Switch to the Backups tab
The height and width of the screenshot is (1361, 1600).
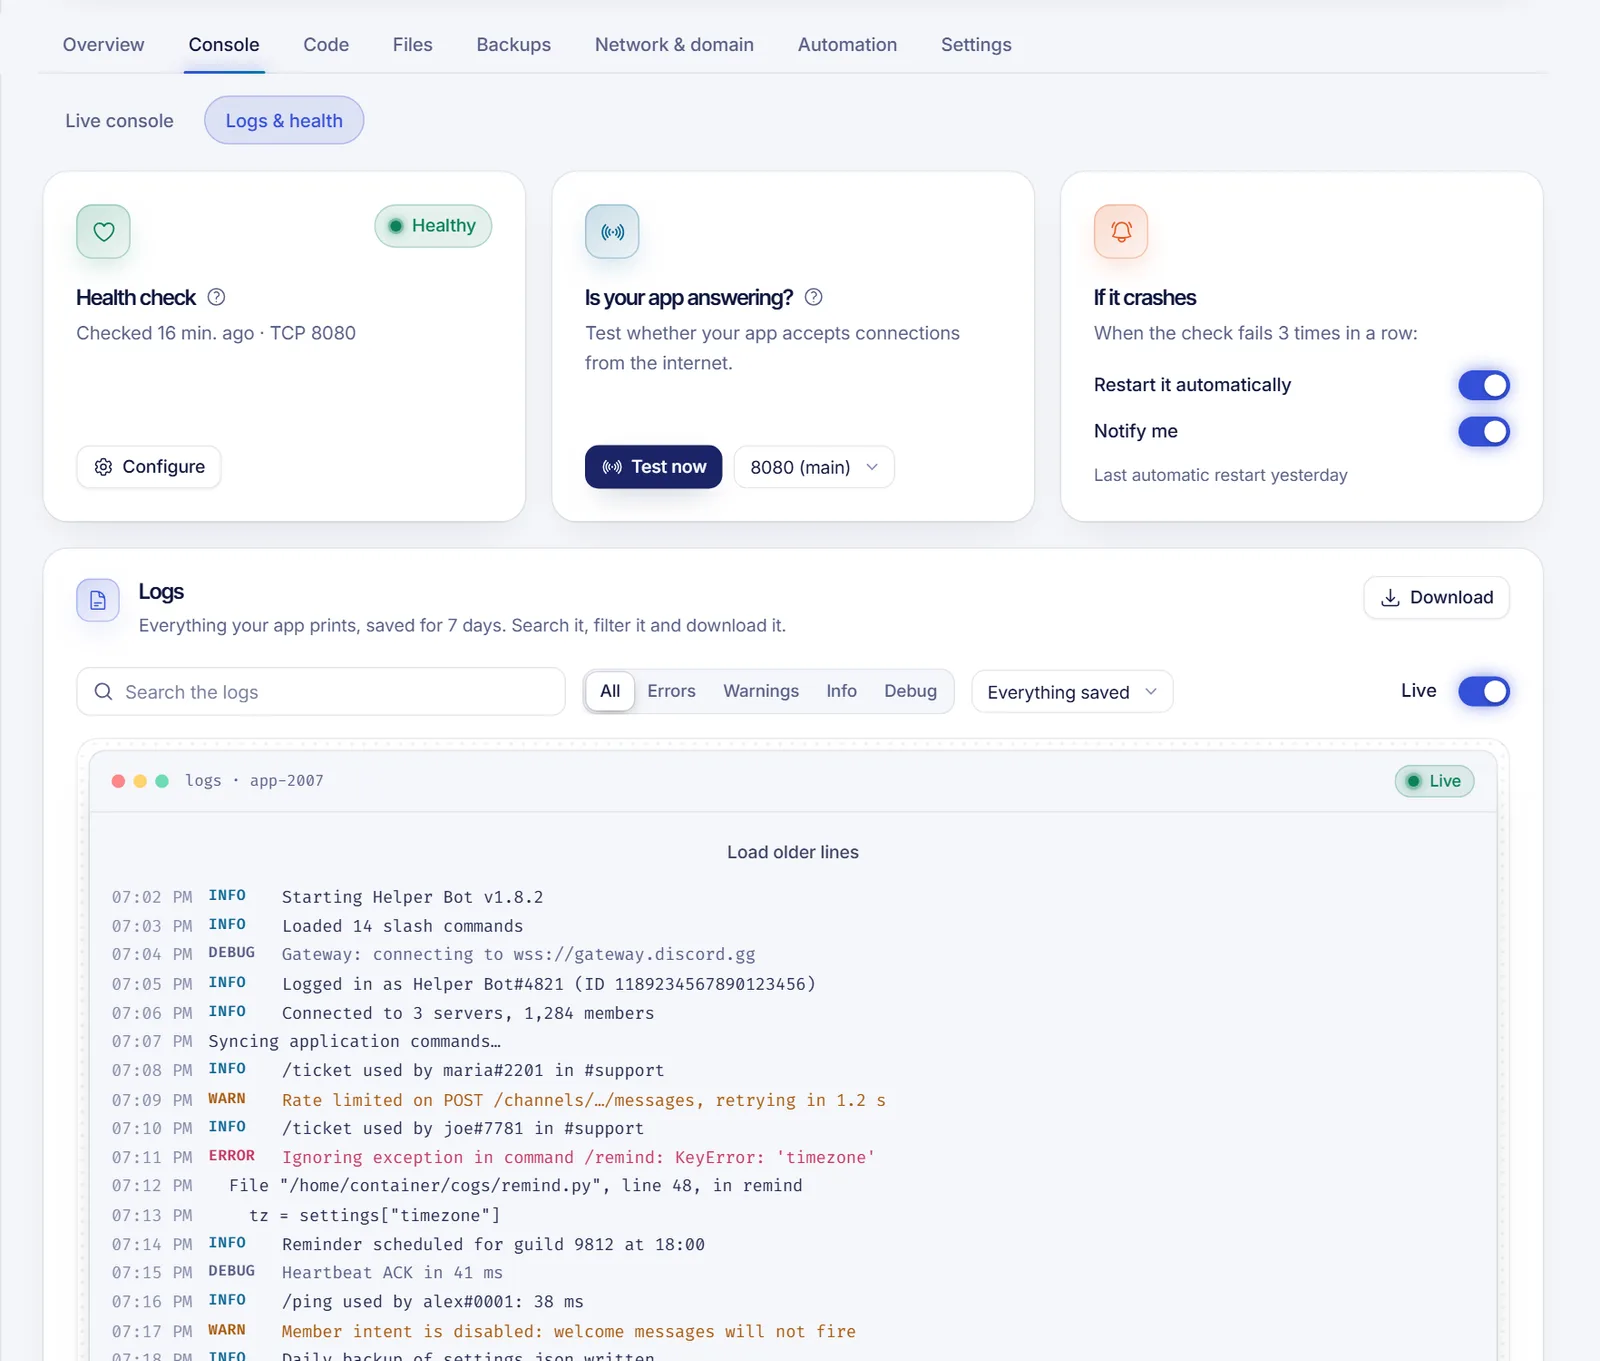click(x=513, y=45)
